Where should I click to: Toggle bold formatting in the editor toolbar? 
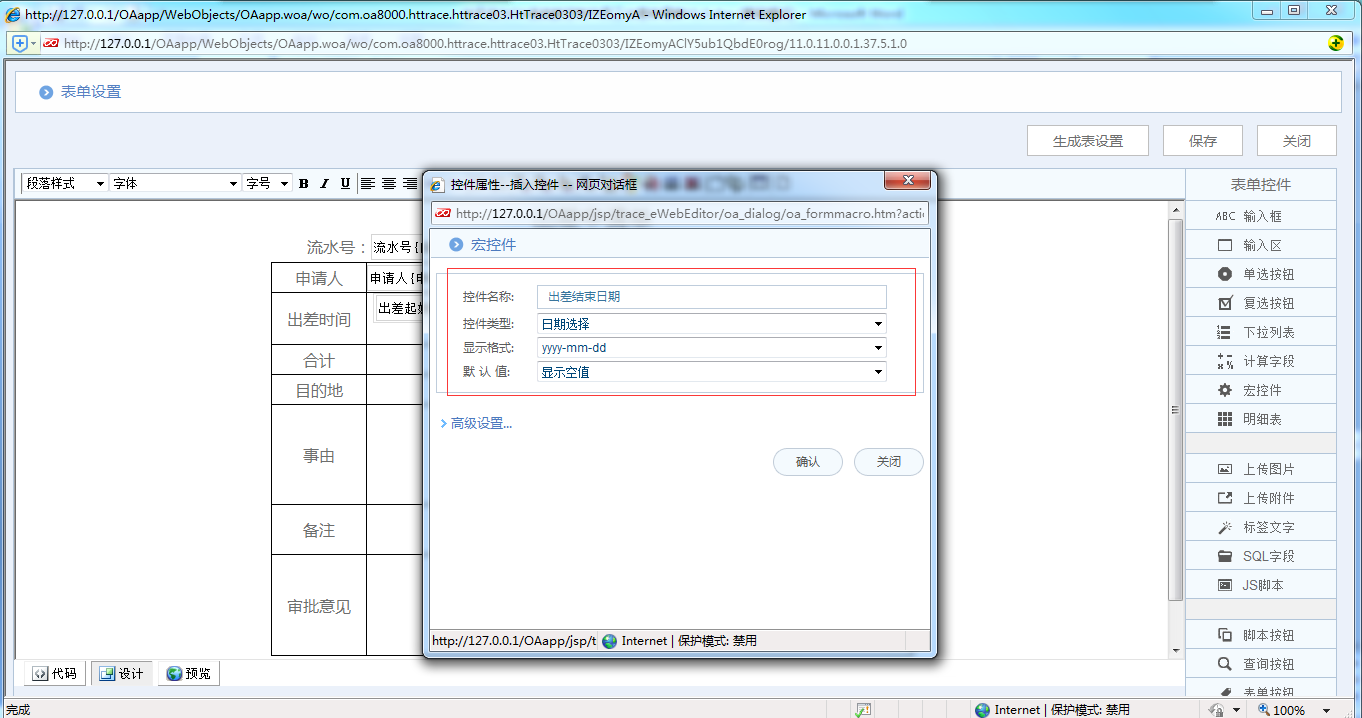tap(303, 183)
